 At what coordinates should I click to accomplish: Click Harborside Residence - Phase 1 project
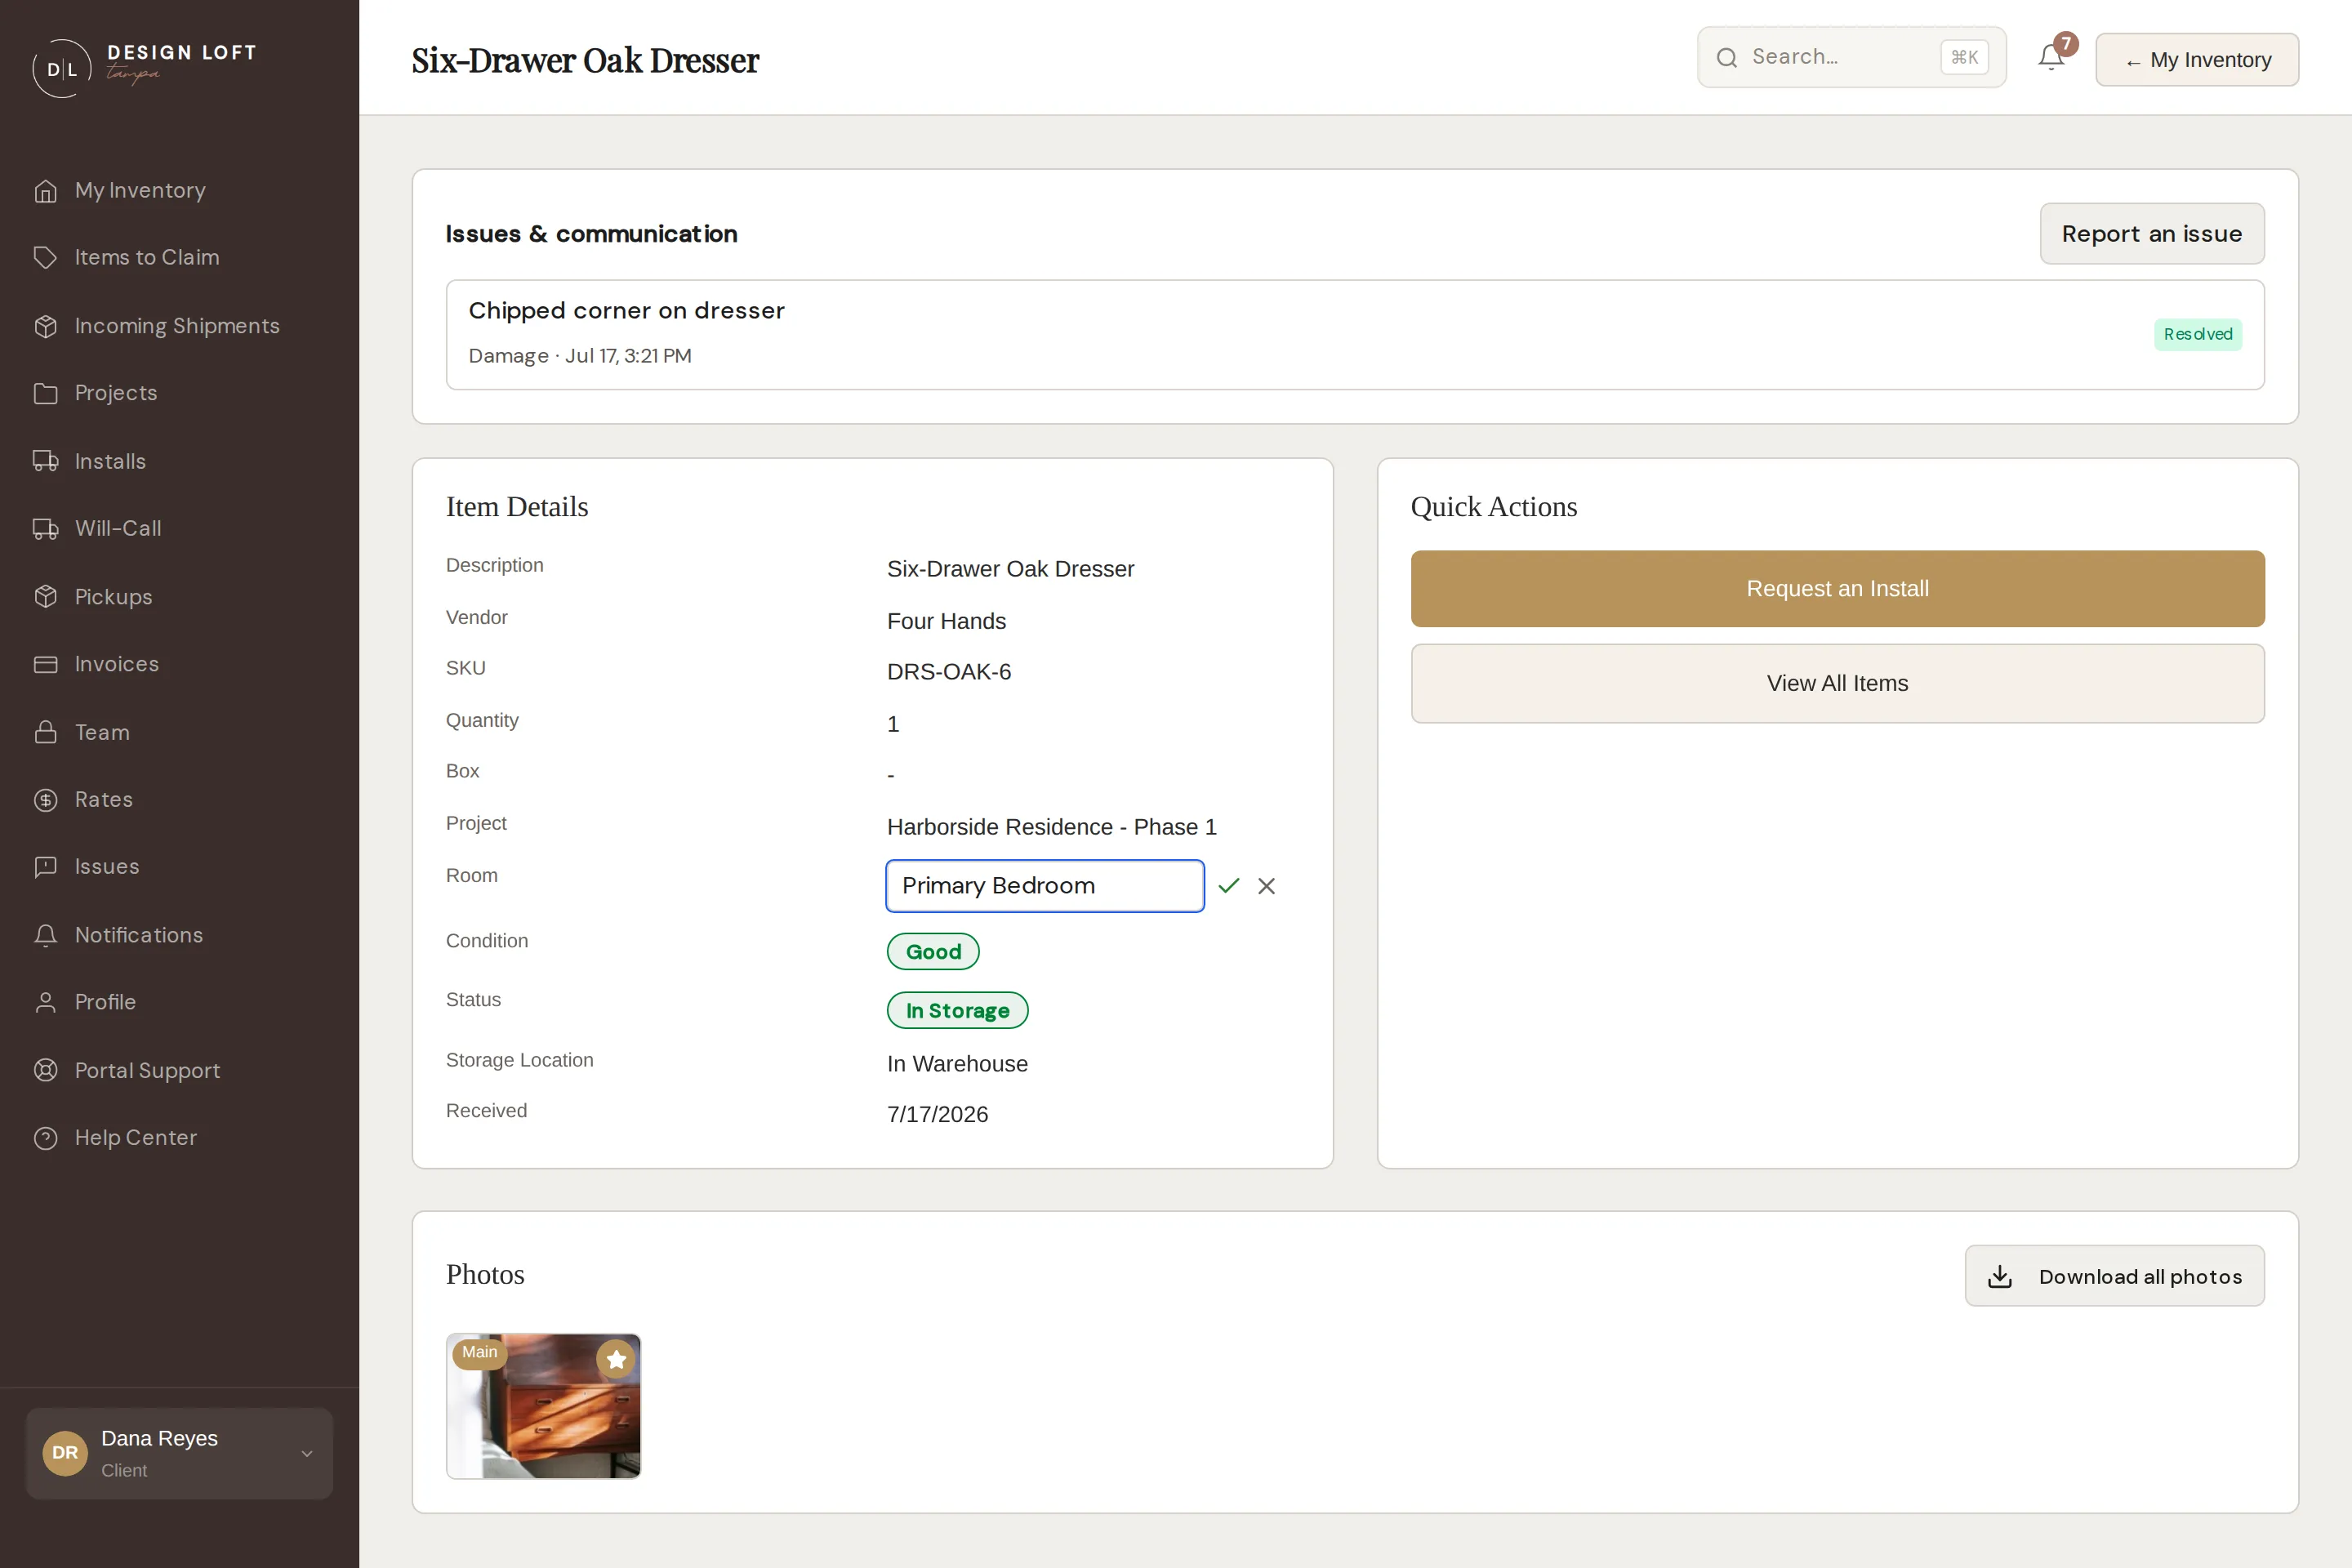[x=1051, y=827]
